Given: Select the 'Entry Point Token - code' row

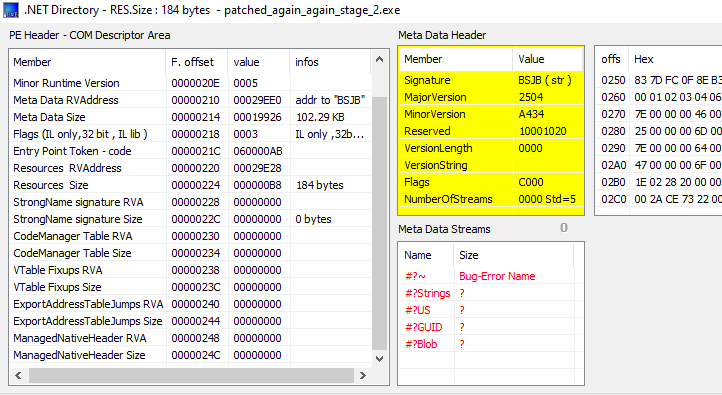Looking at the screenshot, I should coord(190,151).
